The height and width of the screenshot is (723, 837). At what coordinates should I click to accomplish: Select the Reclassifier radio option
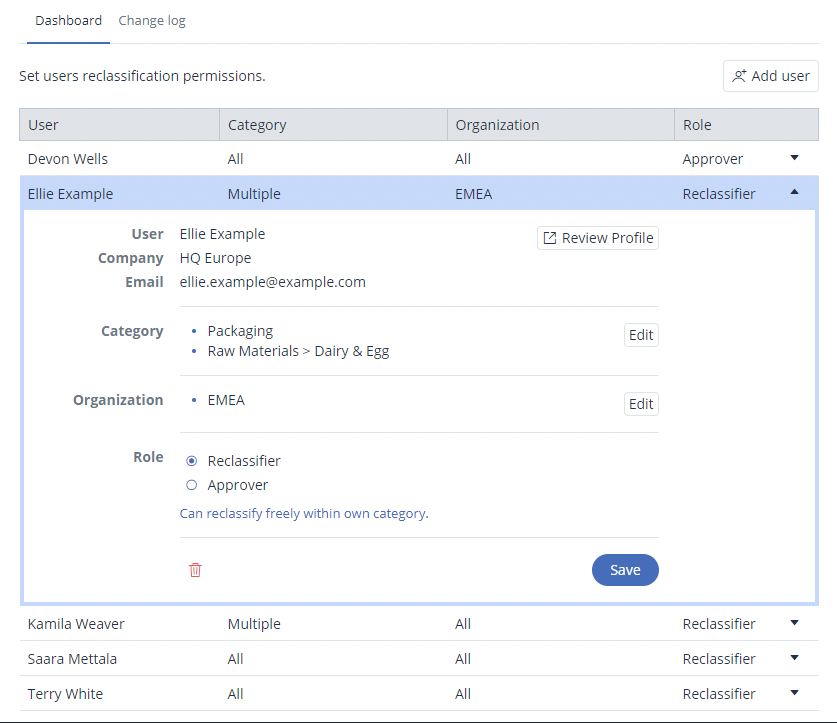pos(192,461)
